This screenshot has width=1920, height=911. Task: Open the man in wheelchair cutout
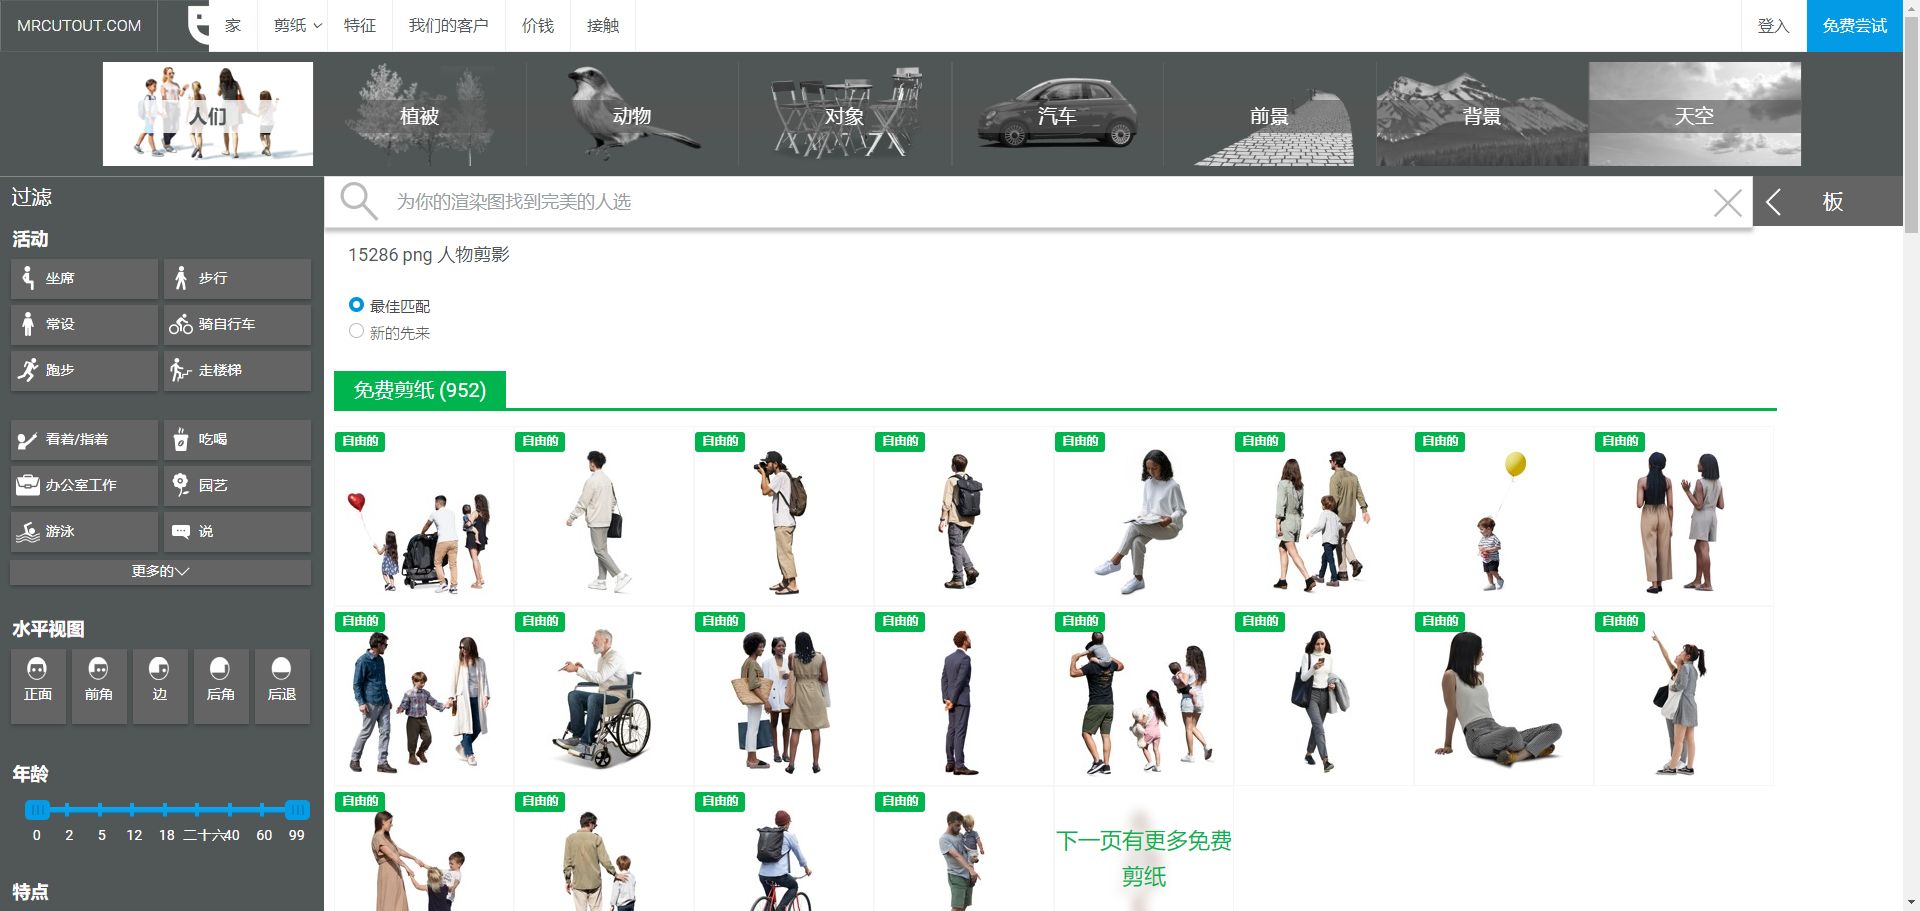click(603, 697)
